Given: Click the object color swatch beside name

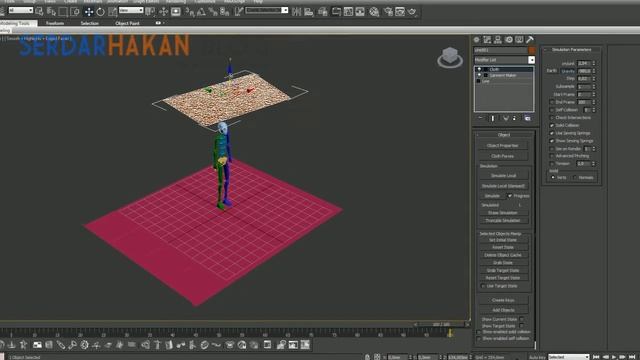Looking at the screenshot, I should pyautogui.click(x=532, y=50).
